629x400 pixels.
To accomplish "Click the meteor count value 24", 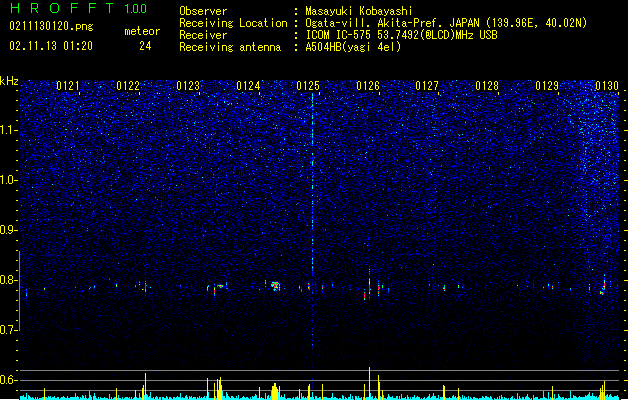I will (x=145, y=46).
